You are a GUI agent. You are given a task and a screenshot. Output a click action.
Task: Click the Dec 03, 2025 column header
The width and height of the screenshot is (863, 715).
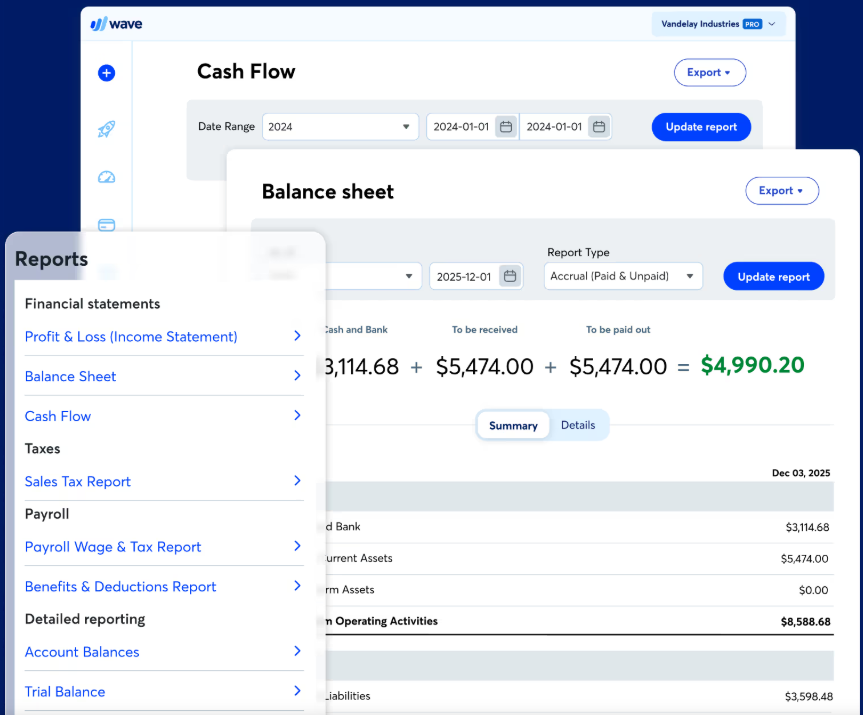801,473
